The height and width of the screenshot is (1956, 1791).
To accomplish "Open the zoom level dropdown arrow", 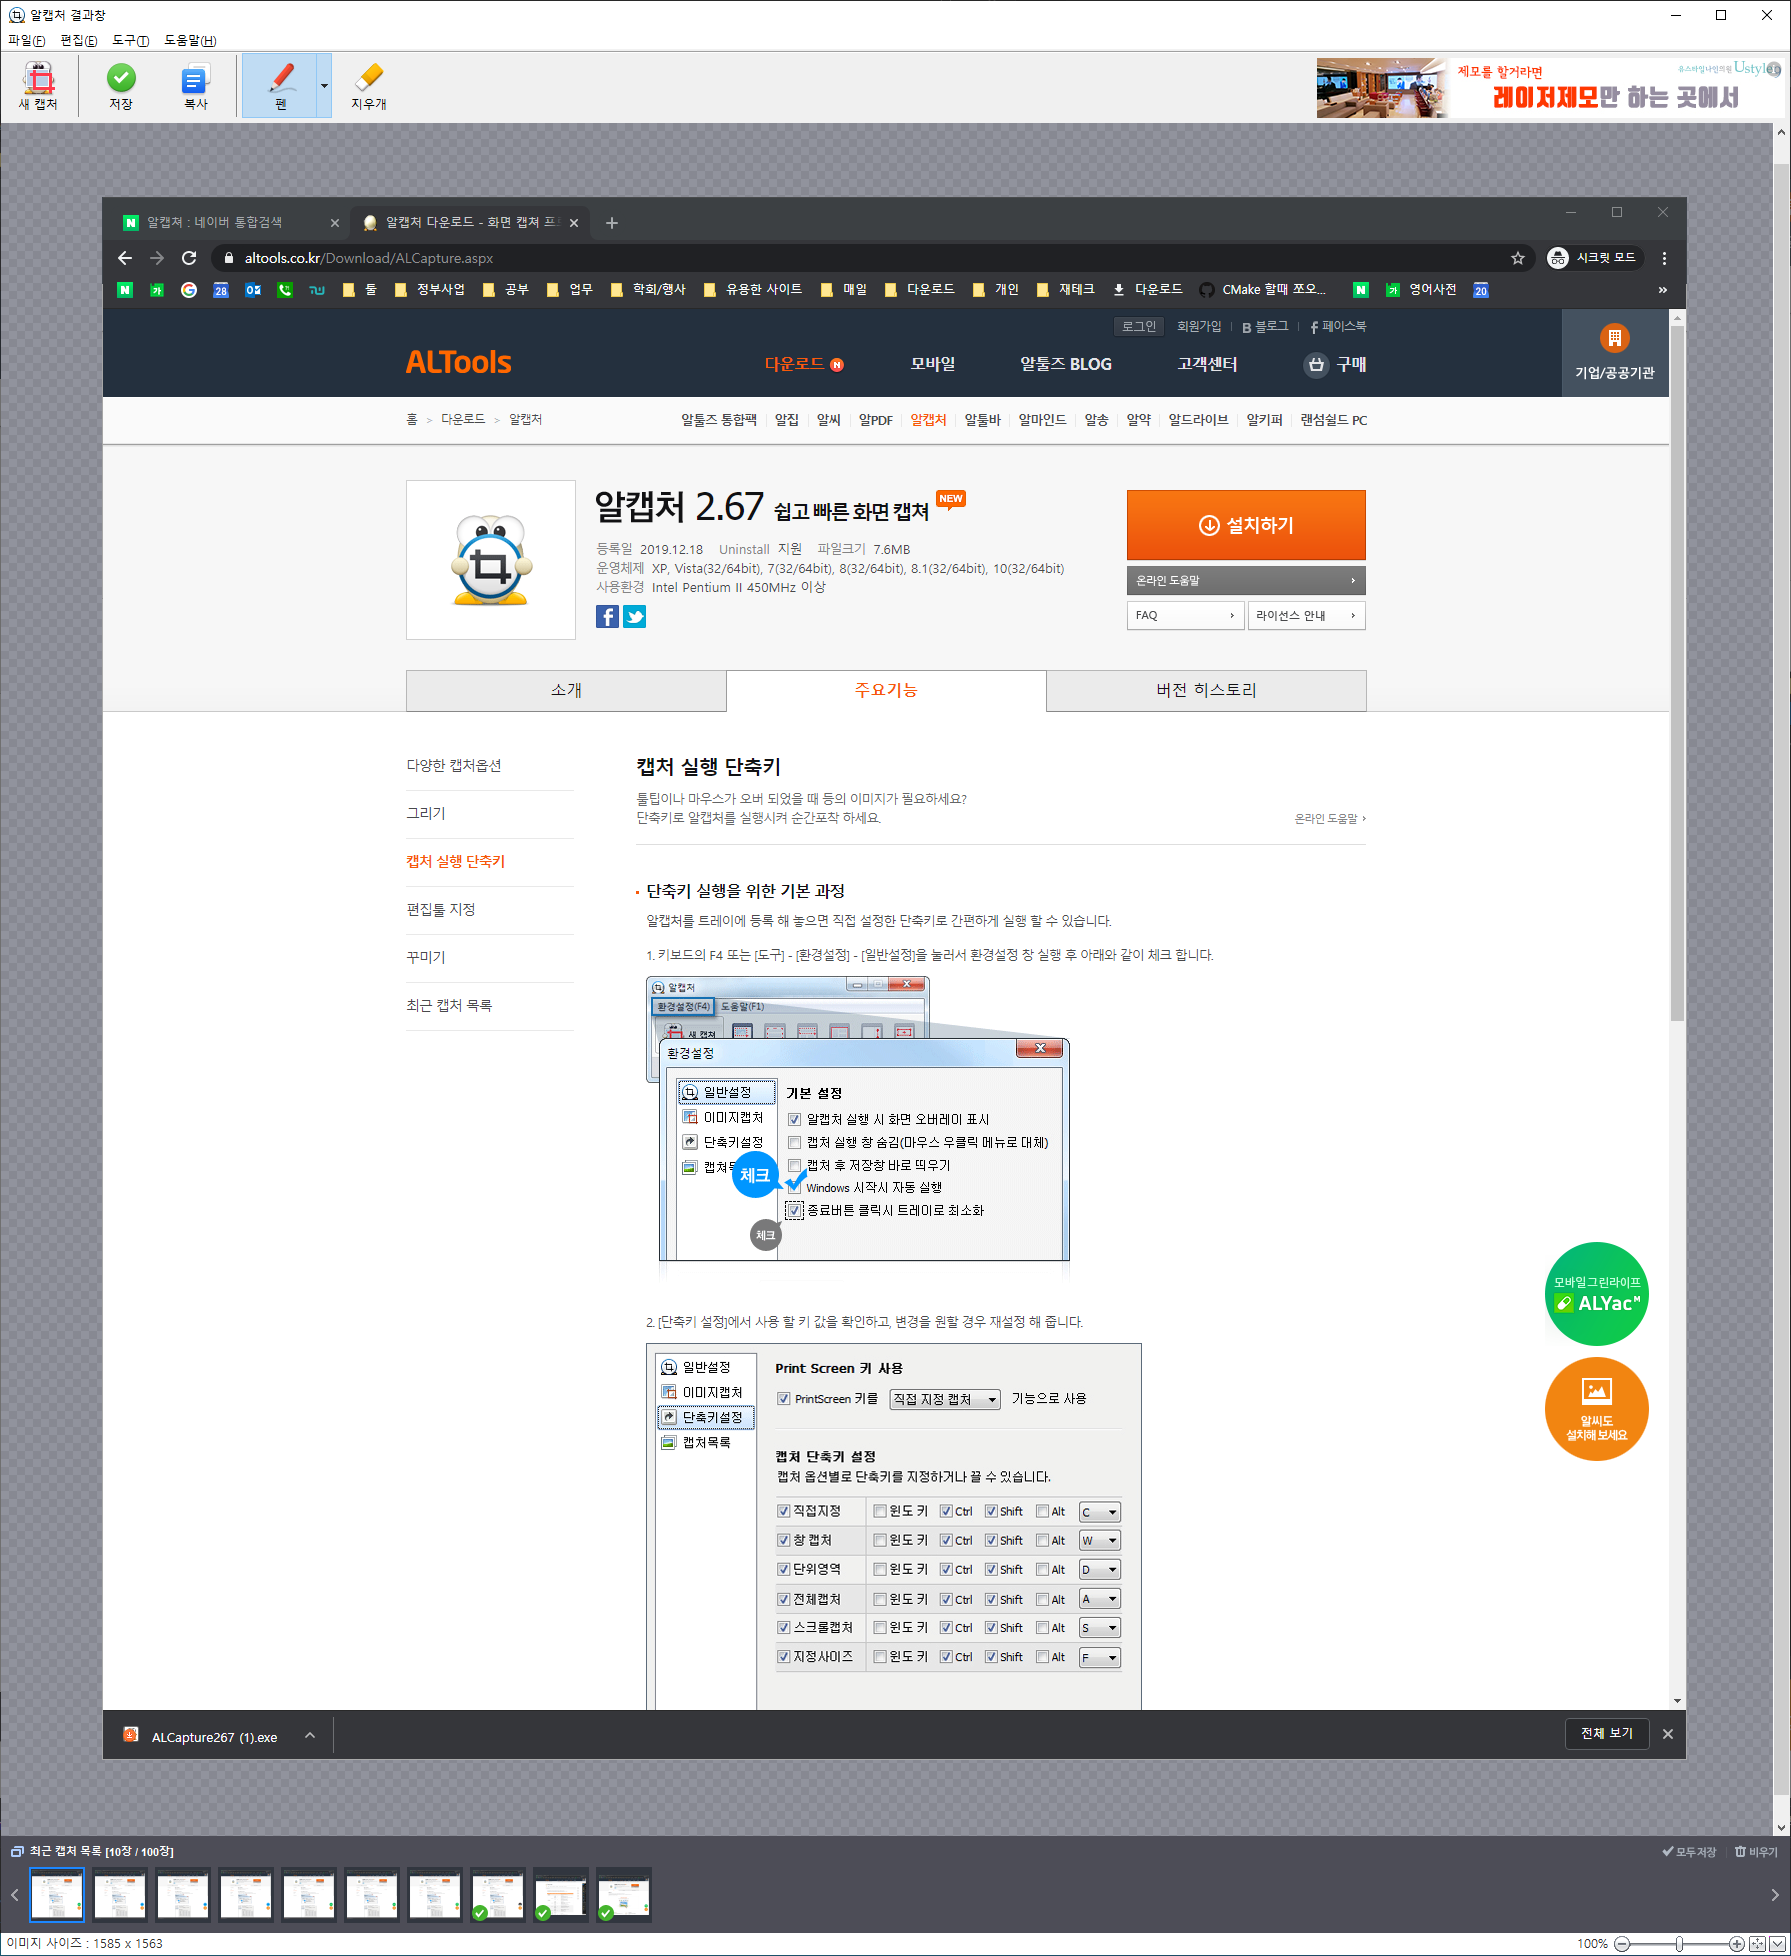I will click(1776, 1944).
